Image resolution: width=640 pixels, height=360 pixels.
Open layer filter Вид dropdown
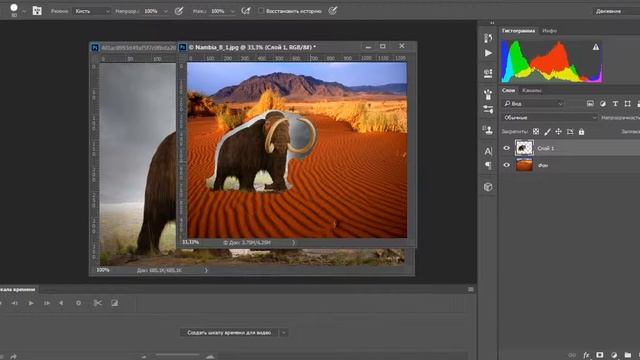(x=533, y=104)
